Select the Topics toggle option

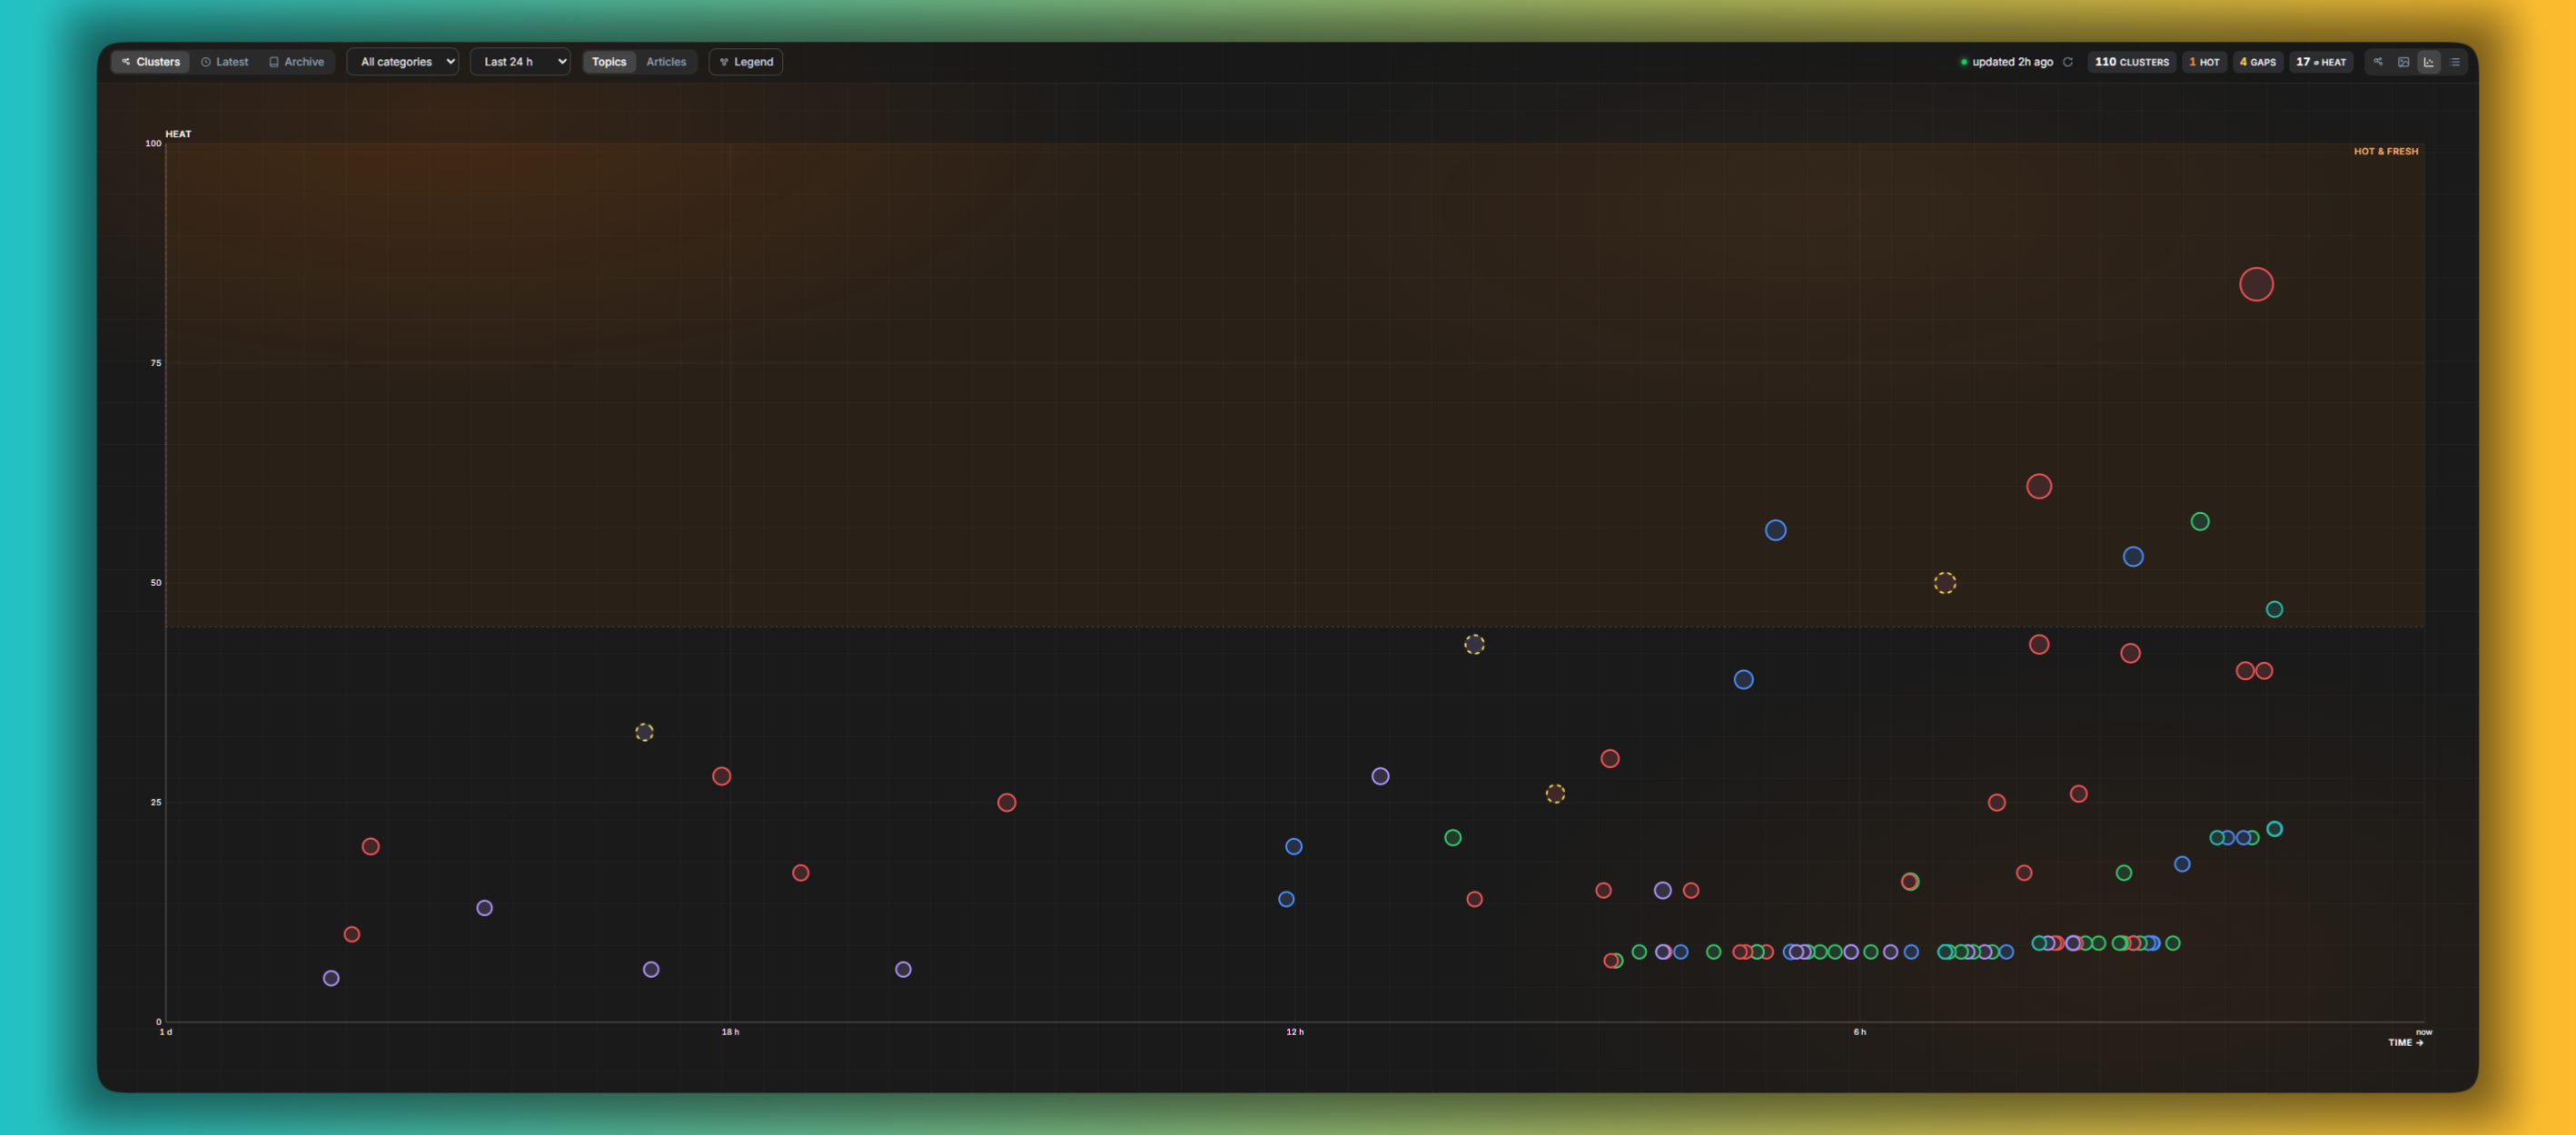(609, 62)
